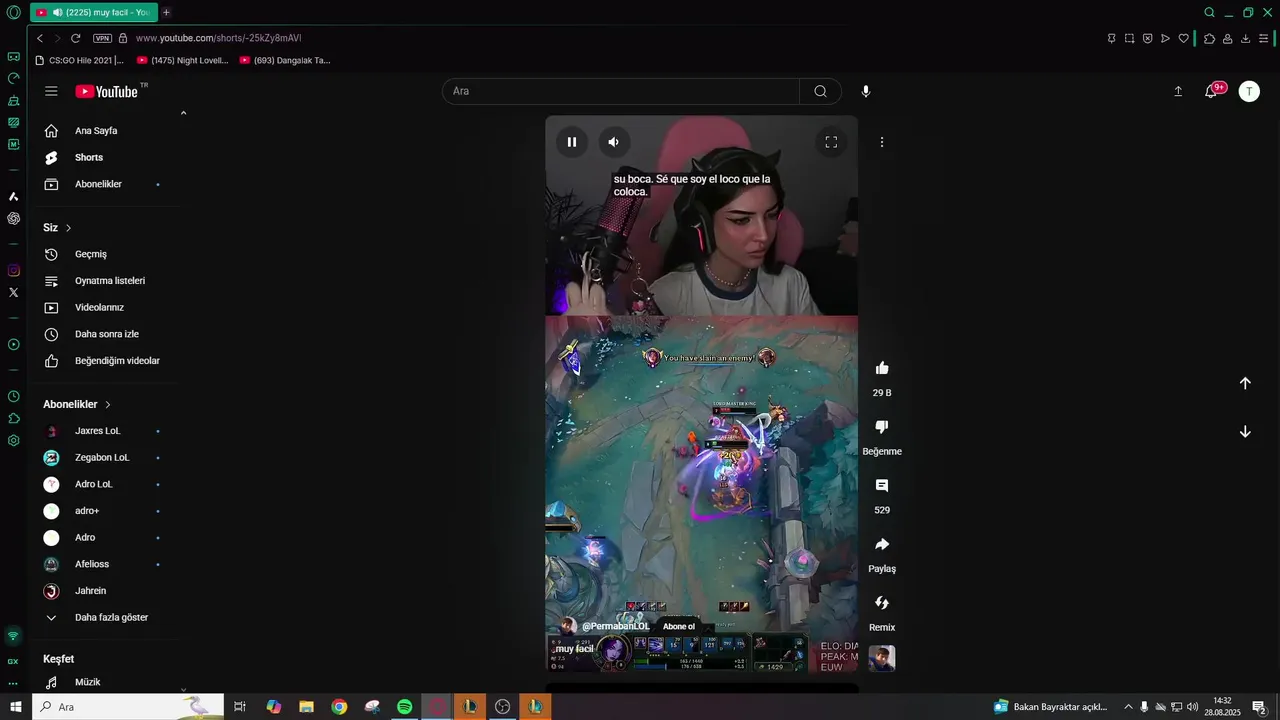This screenshot has height=720, width=1280.
Task: Expand the Siz section chevron
Action: click(68, 228)
